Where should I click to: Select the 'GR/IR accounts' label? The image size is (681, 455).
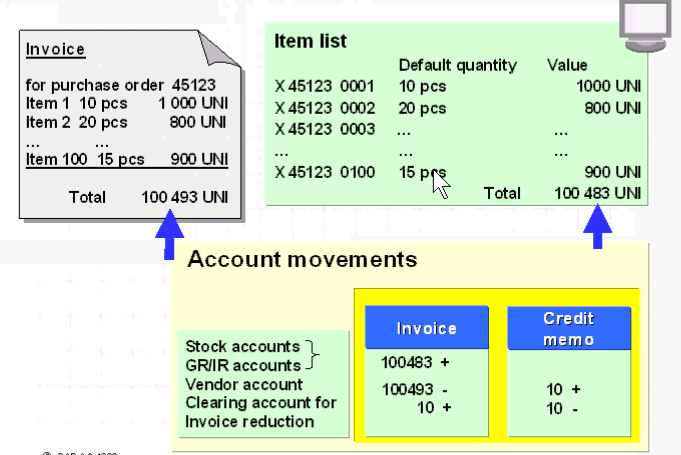(243, 366)
